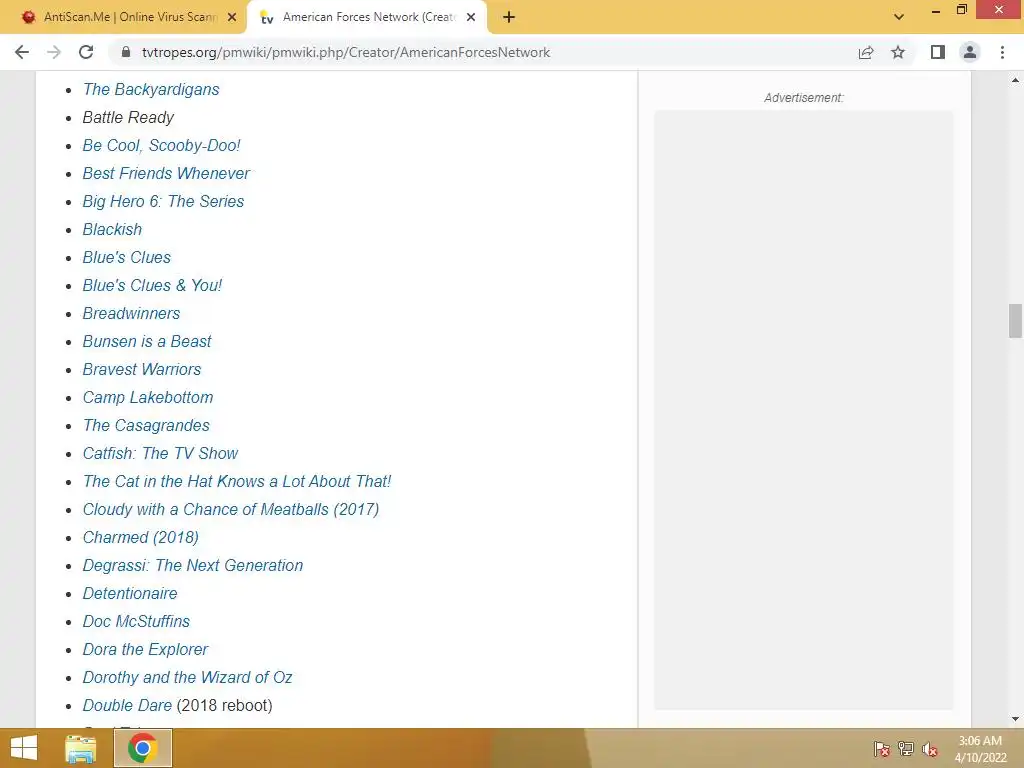Open the browser side panel
Viewport: 1024px width, 768px height.
[x=938, y=52]
